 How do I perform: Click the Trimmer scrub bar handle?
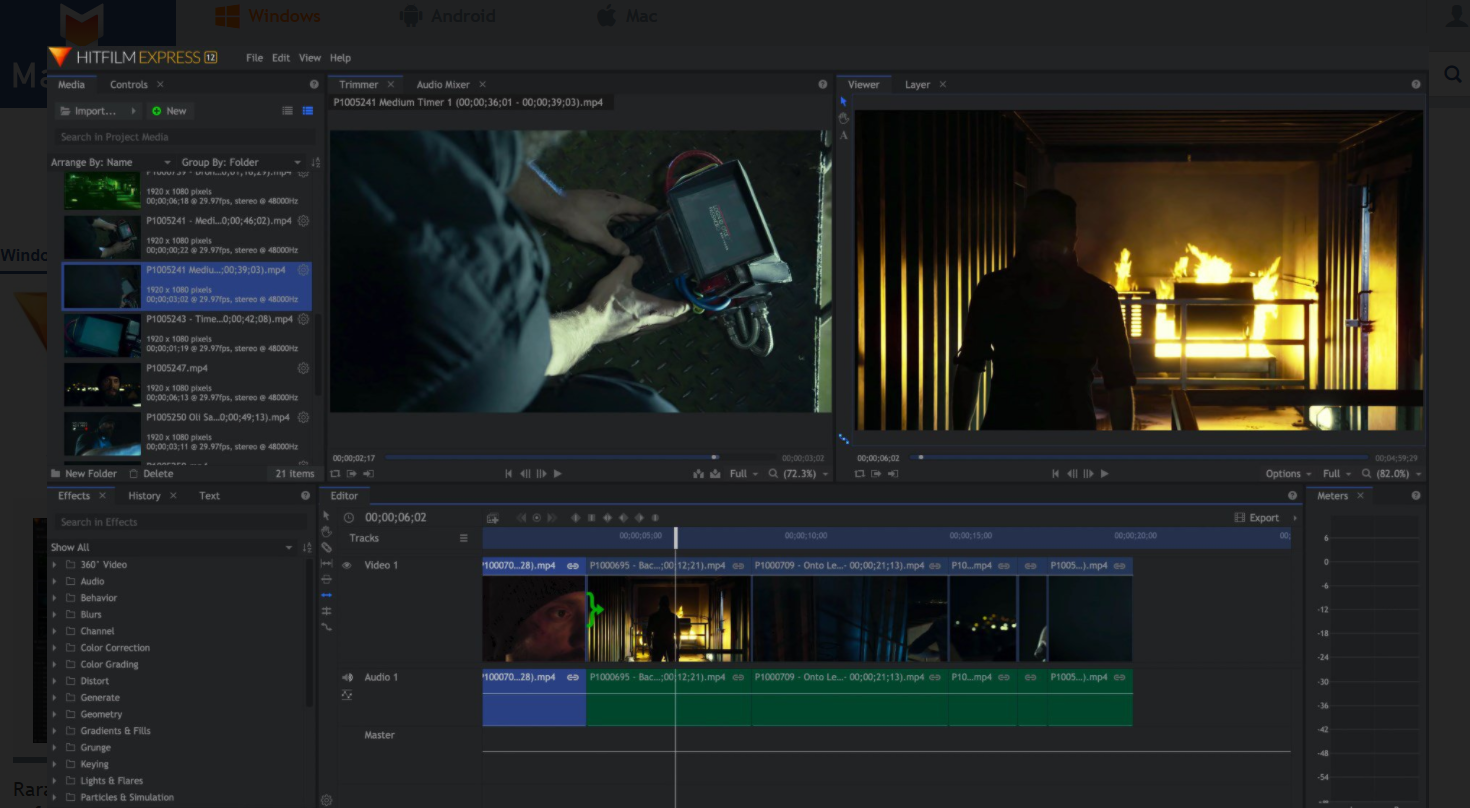[x=714, y=458]
